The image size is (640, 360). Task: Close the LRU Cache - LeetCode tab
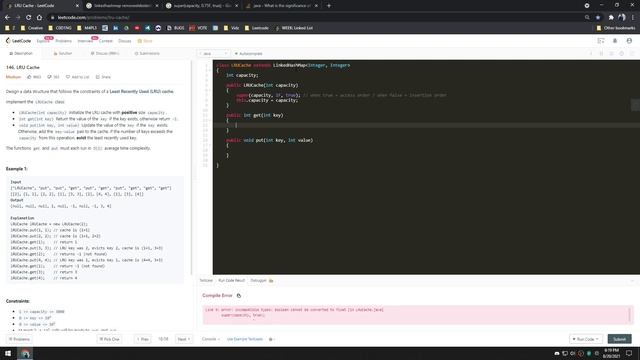coord(77,6)
